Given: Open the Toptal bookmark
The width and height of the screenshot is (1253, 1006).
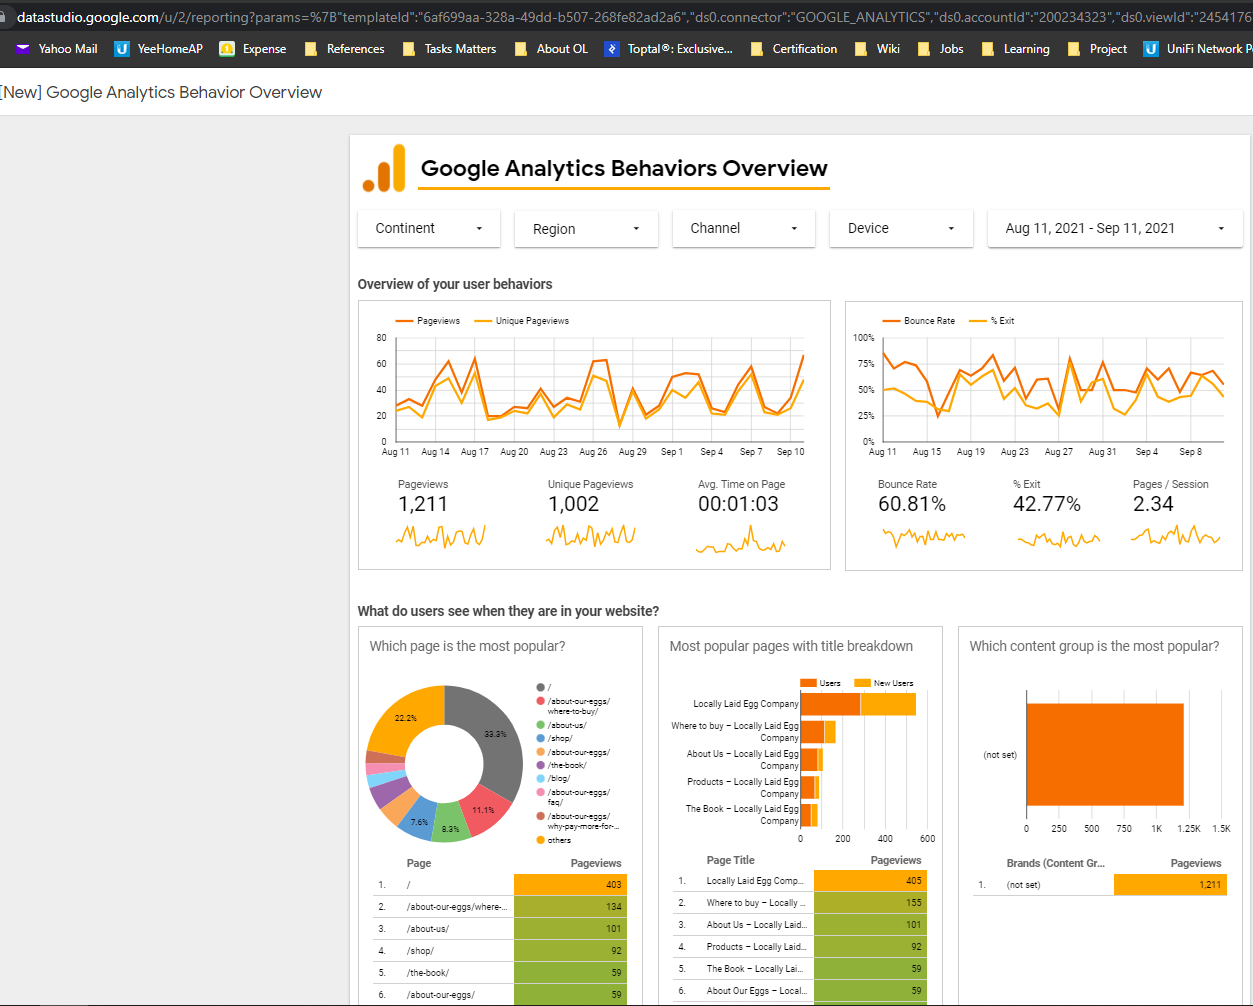Looking at the screenshot, I should click(668, 48).
